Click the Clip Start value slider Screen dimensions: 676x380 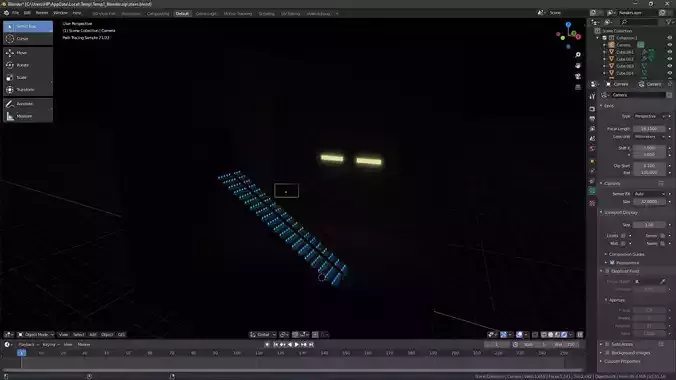tap(649, 166)
